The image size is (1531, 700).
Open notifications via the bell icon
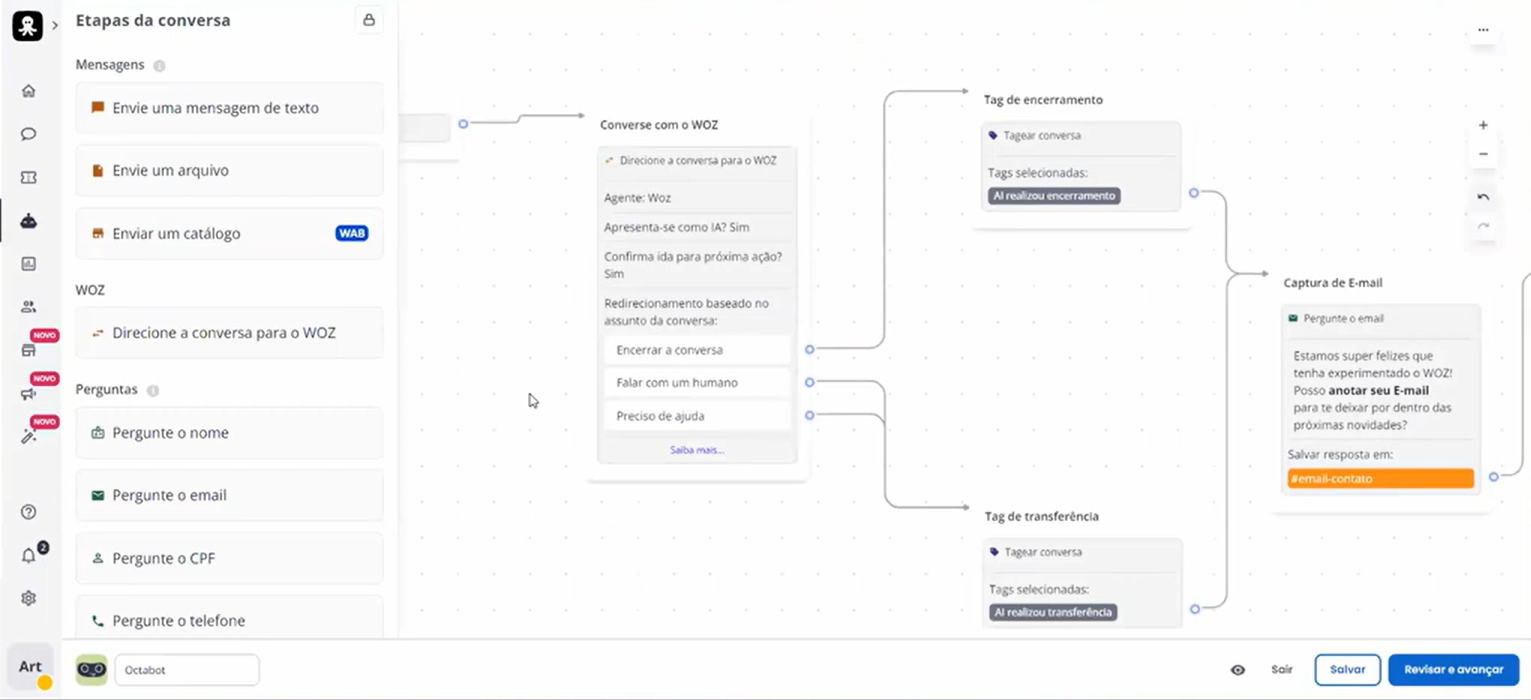[x=29, y=556]
